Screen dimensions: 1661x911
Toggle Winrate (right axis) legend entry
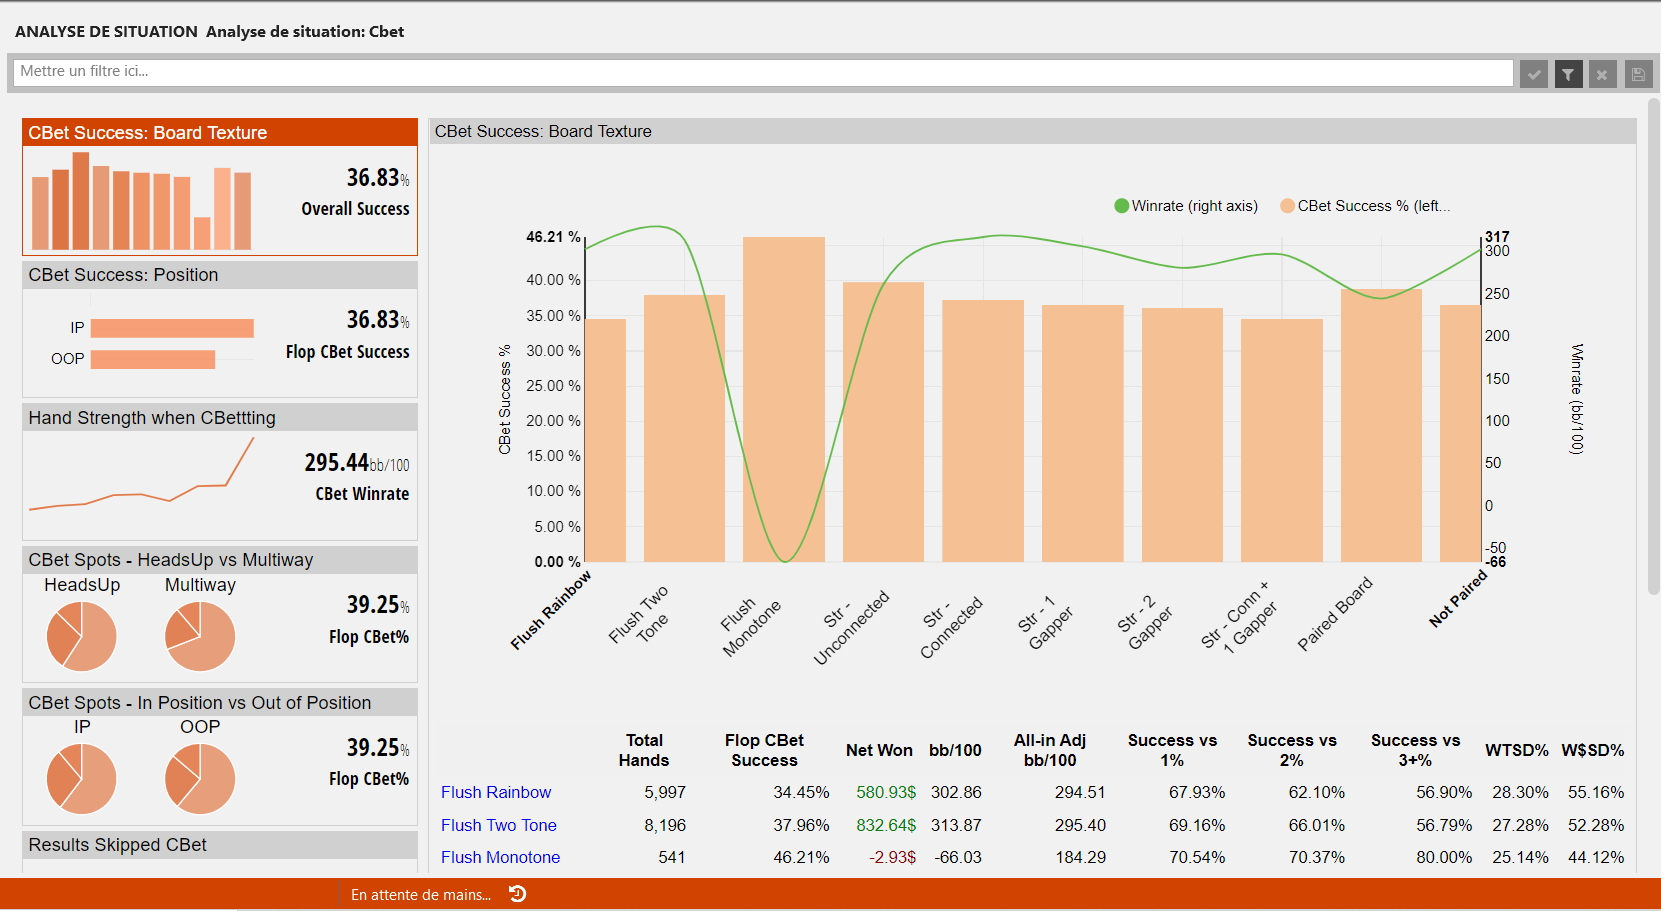coord(1186,206)
